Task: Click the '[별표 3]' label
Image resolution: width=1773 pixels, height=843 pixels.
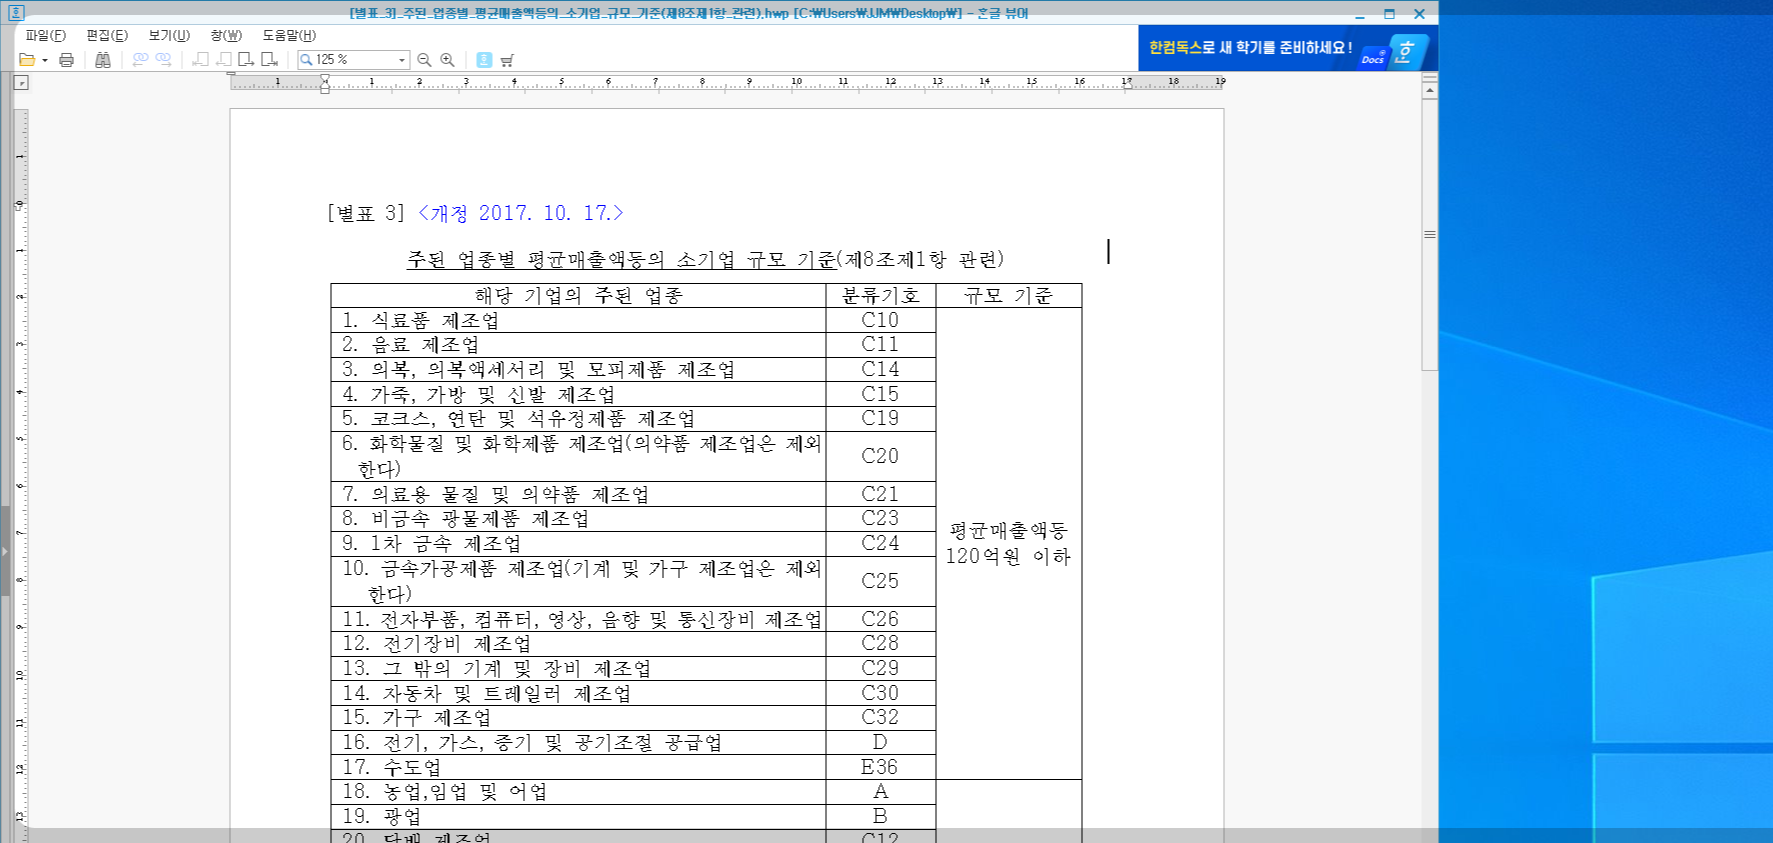Action: point(366,213)
